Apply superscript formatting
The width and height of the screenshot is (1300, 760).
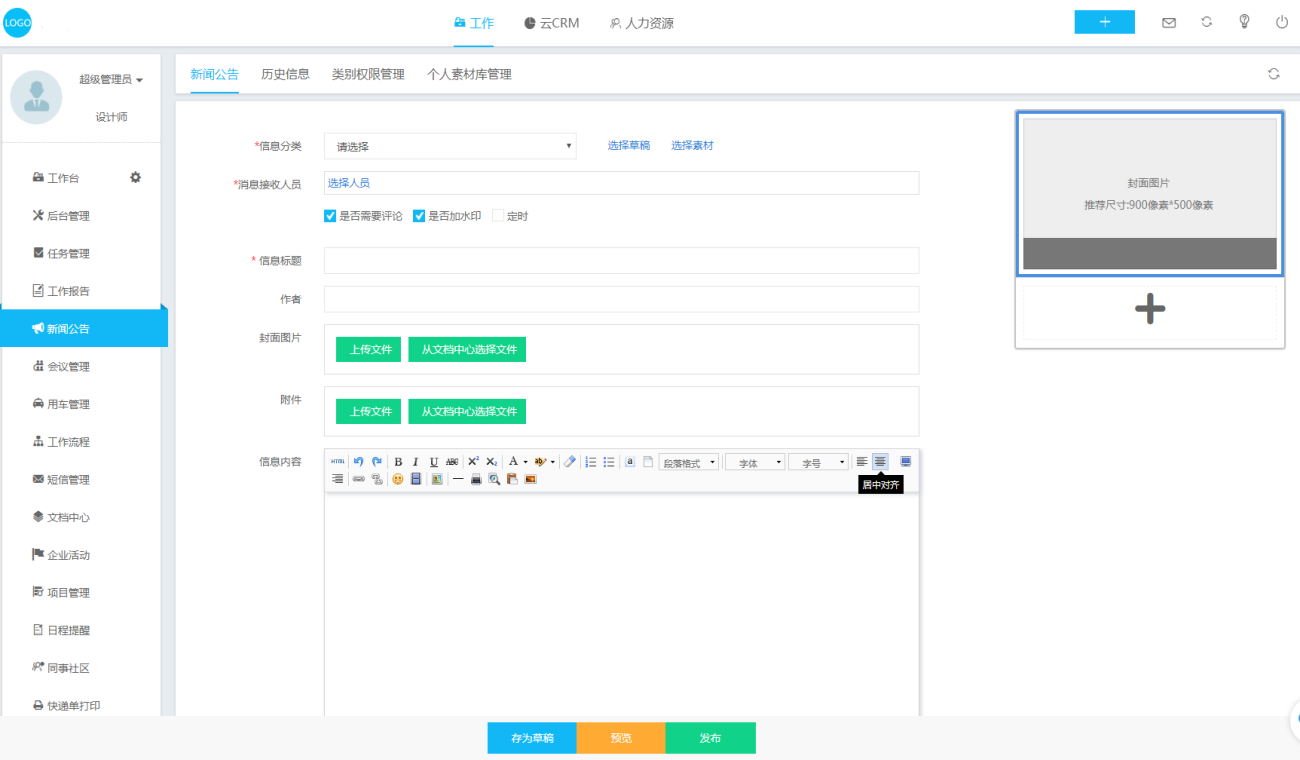click(473, 462)
